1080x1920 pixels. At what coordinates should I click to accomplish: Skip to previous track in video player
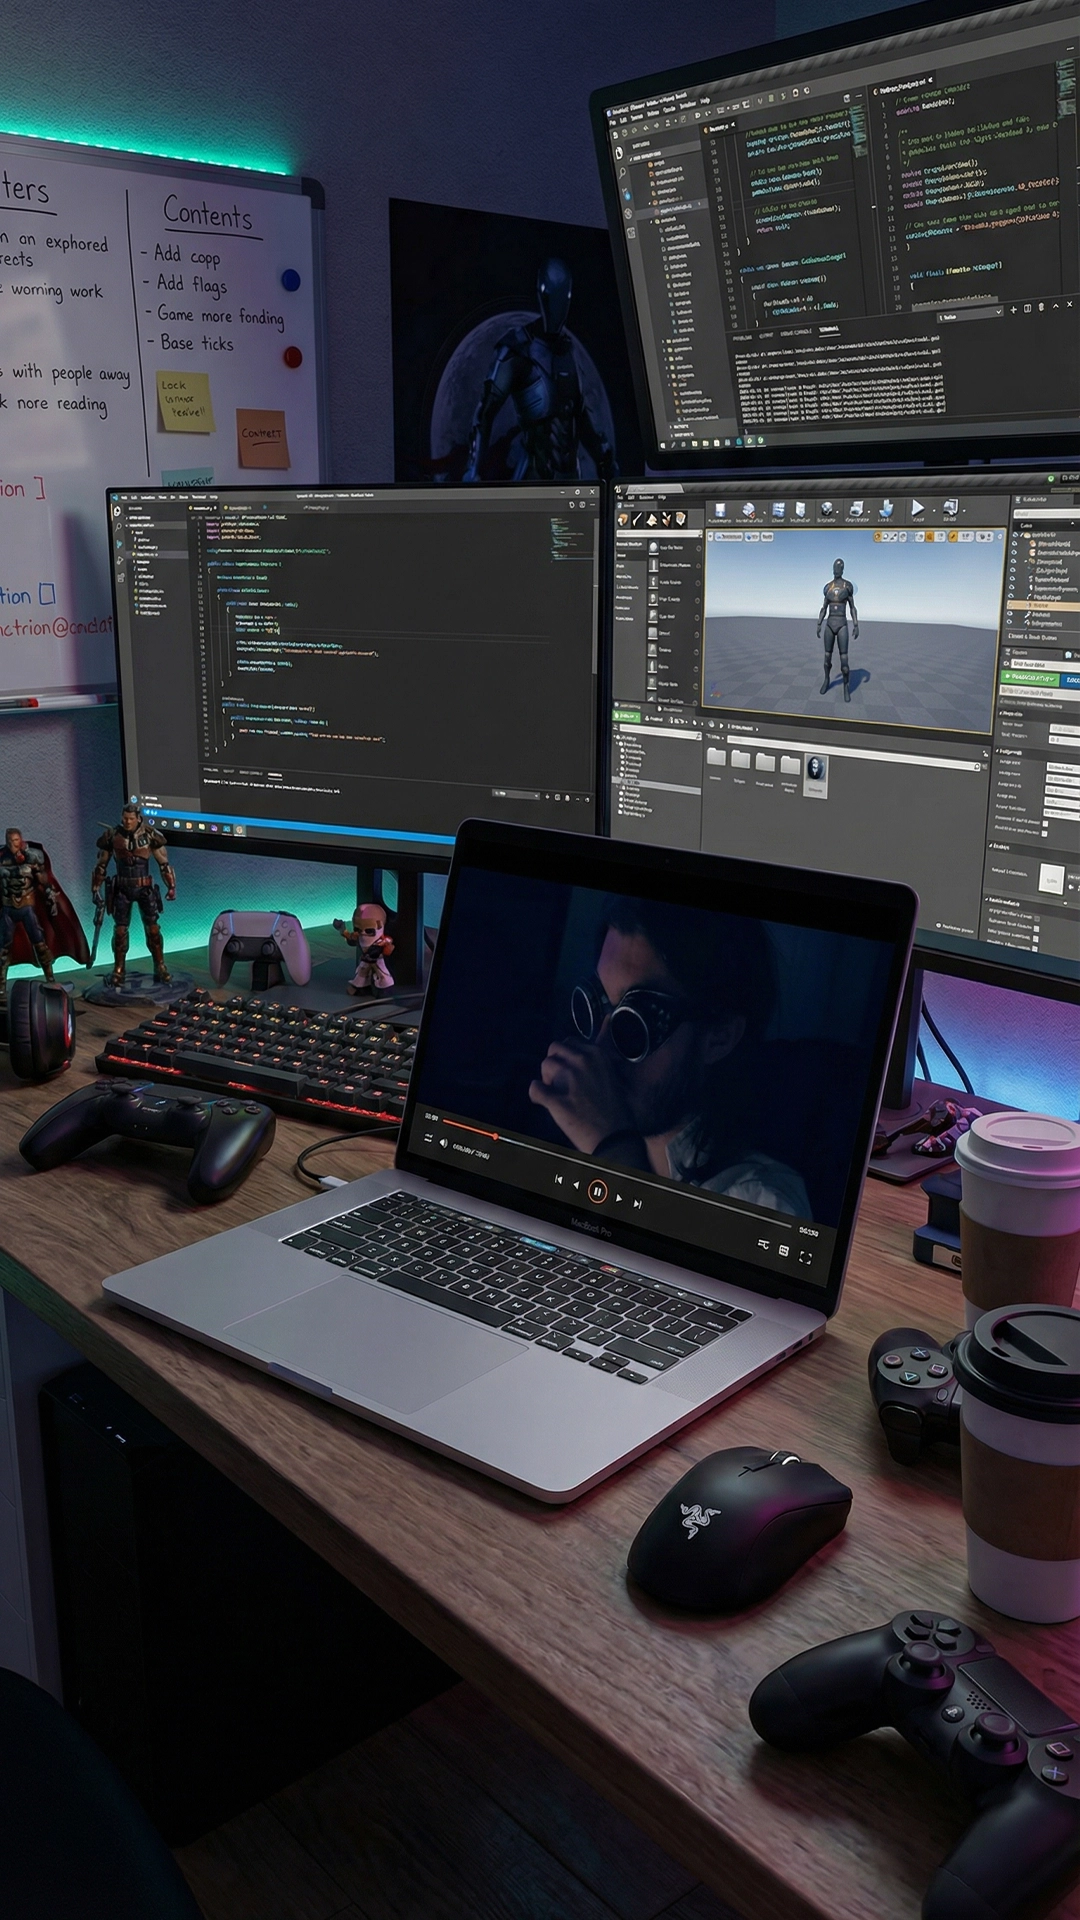pos(558,1180)
